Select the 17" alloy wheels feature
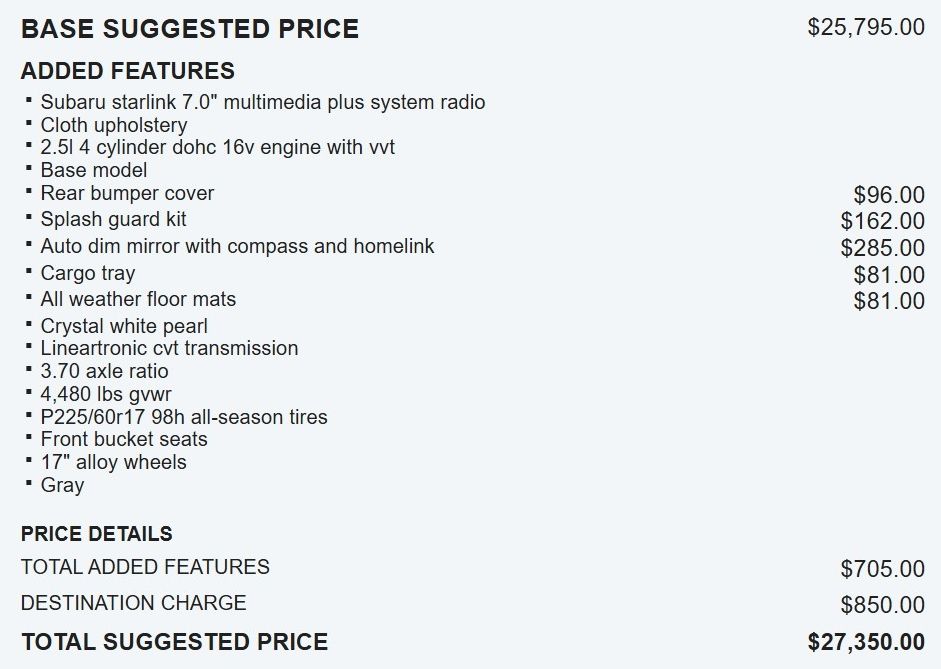Image resolution: width=941 pixels, height=669 pixels. (113, 462)
